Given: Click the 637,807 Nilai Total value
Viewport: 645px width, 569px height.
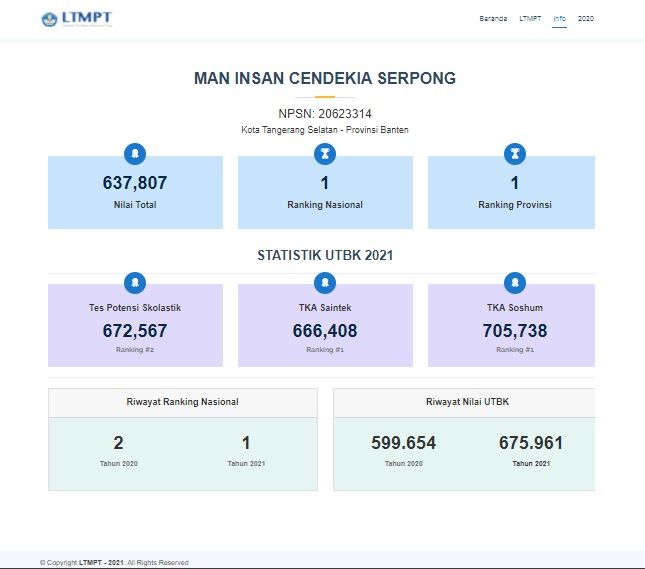Looking at the screenshot, I should click(x=135, y=183).
